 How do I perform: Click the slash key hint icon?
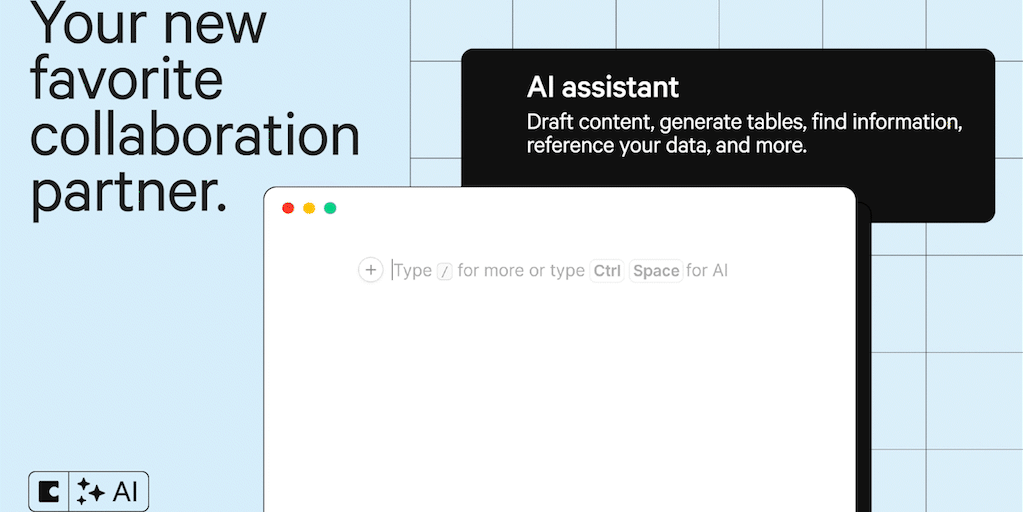[445, 271]
